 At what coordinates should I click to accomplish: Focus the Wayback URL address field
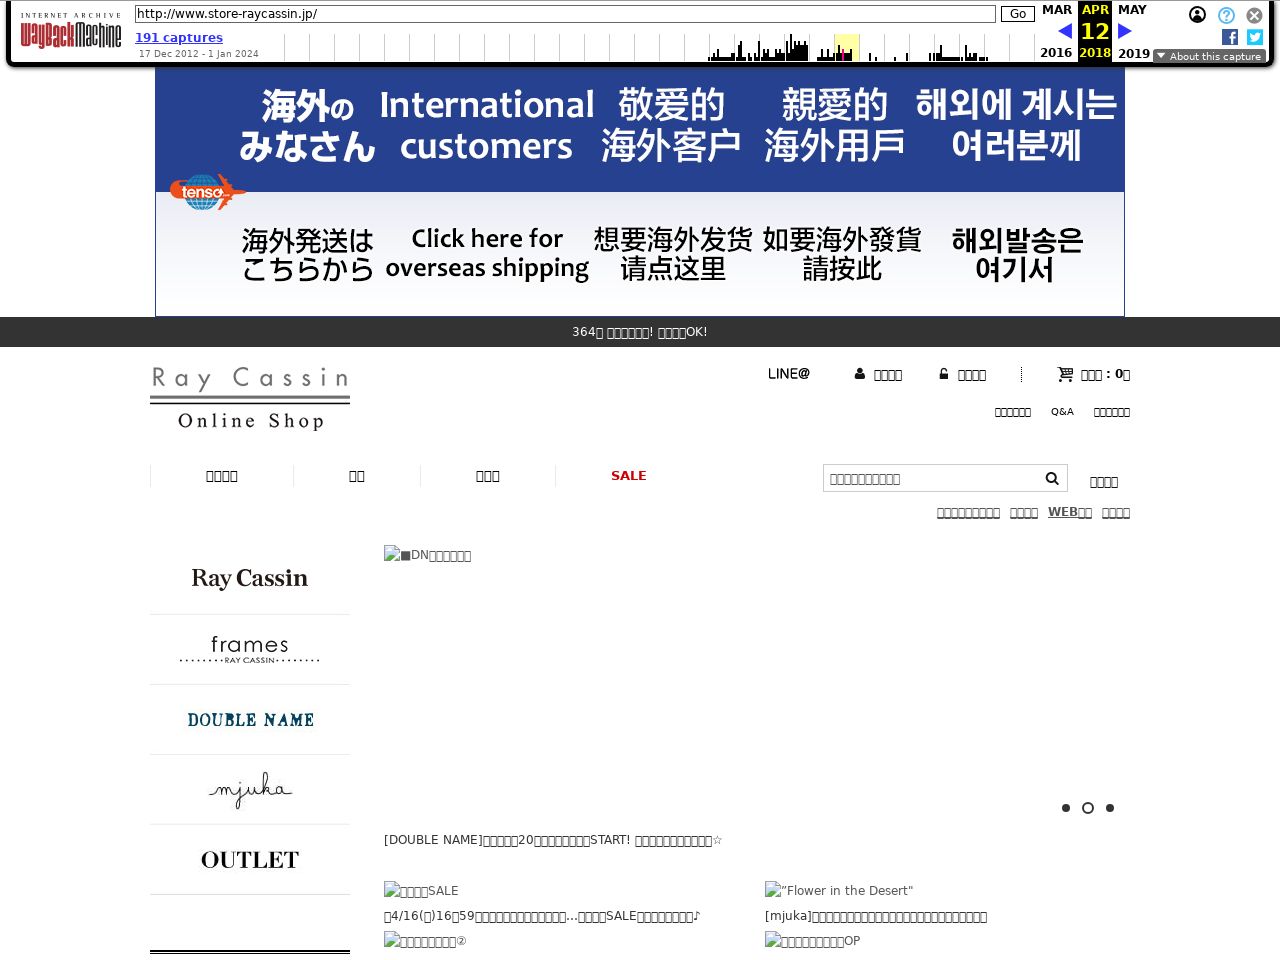click(565, 14)
